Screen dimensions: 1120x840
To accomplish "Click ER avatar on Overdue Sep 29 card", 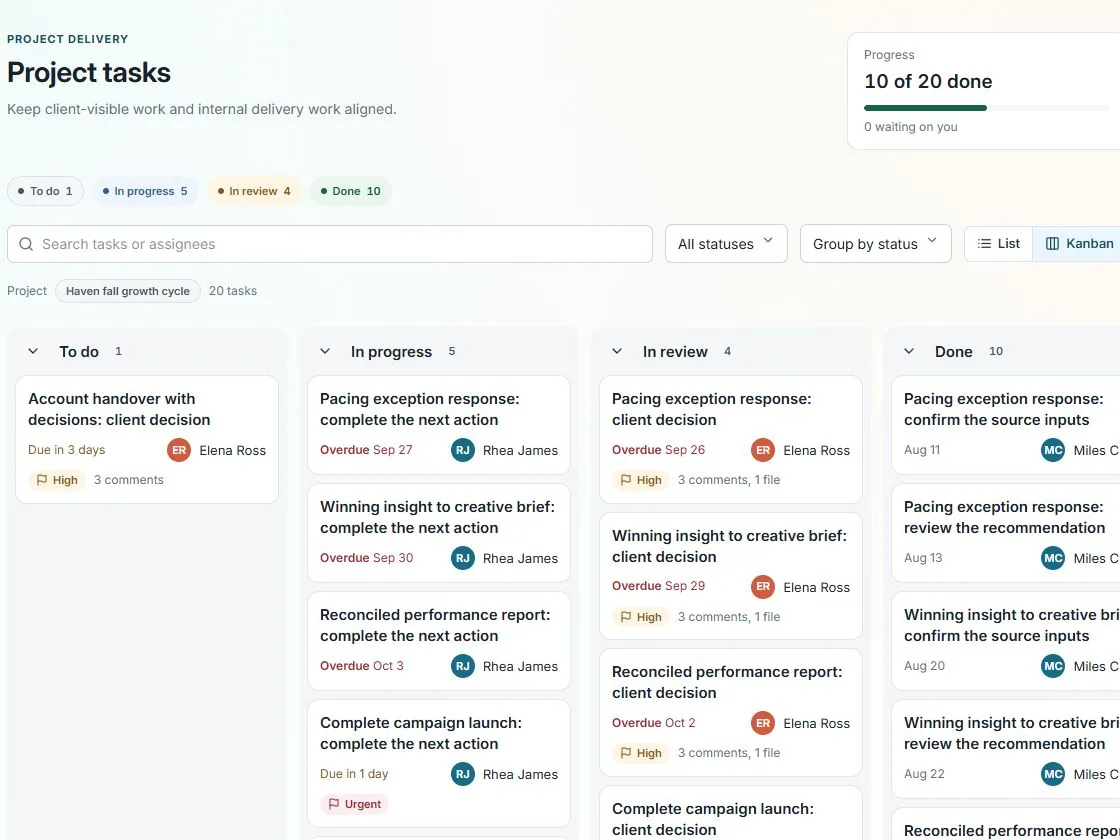I will tap(763, 586).
